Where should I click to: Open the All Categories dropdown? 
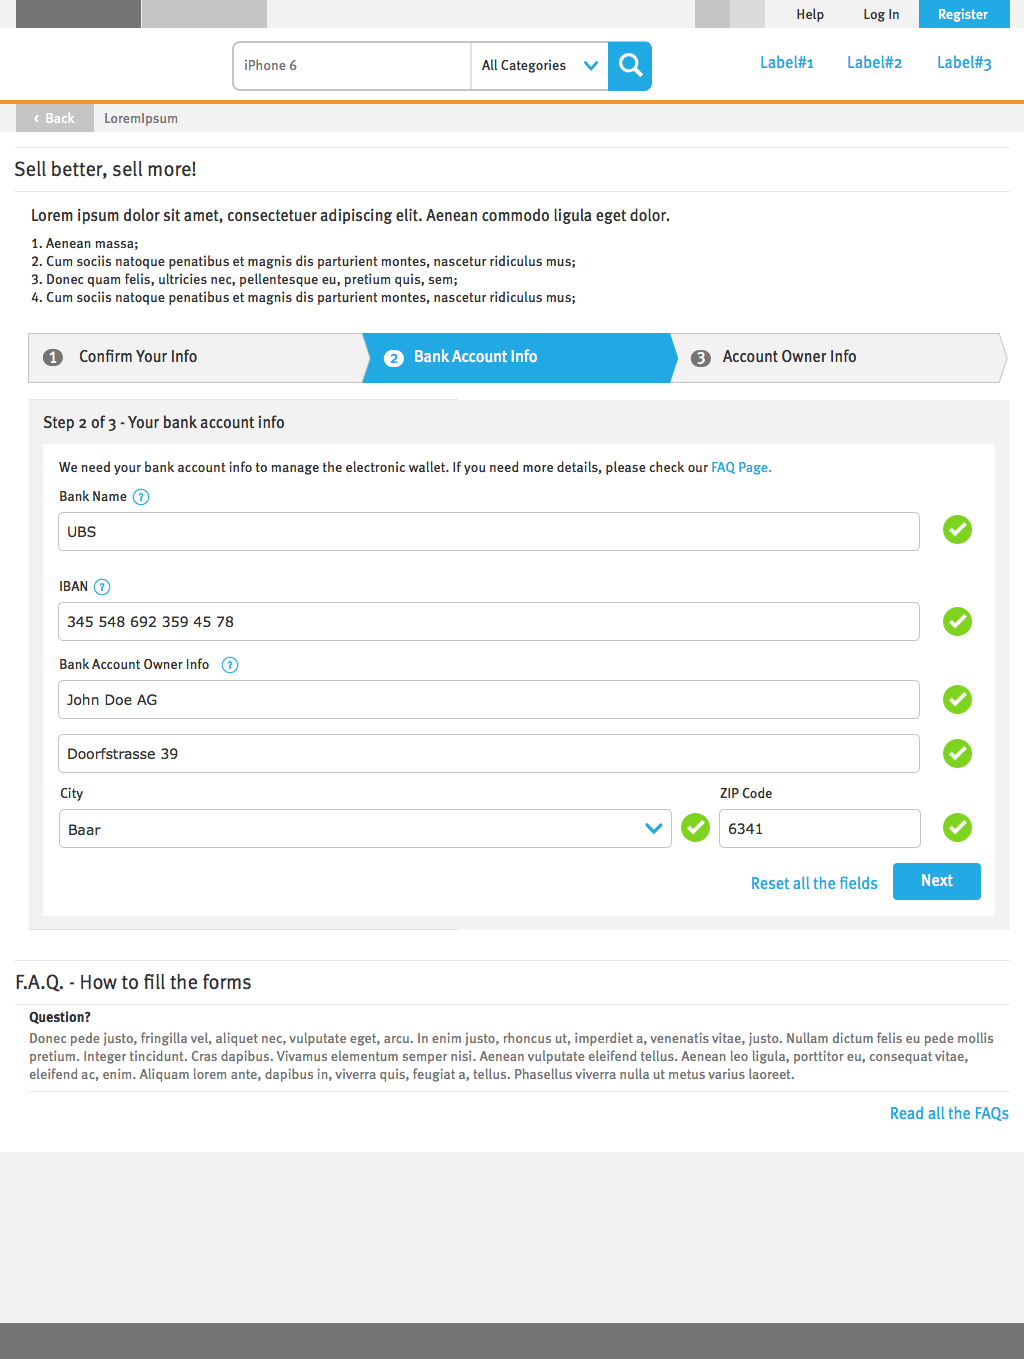pyautogui.click(x=540, y=66)
